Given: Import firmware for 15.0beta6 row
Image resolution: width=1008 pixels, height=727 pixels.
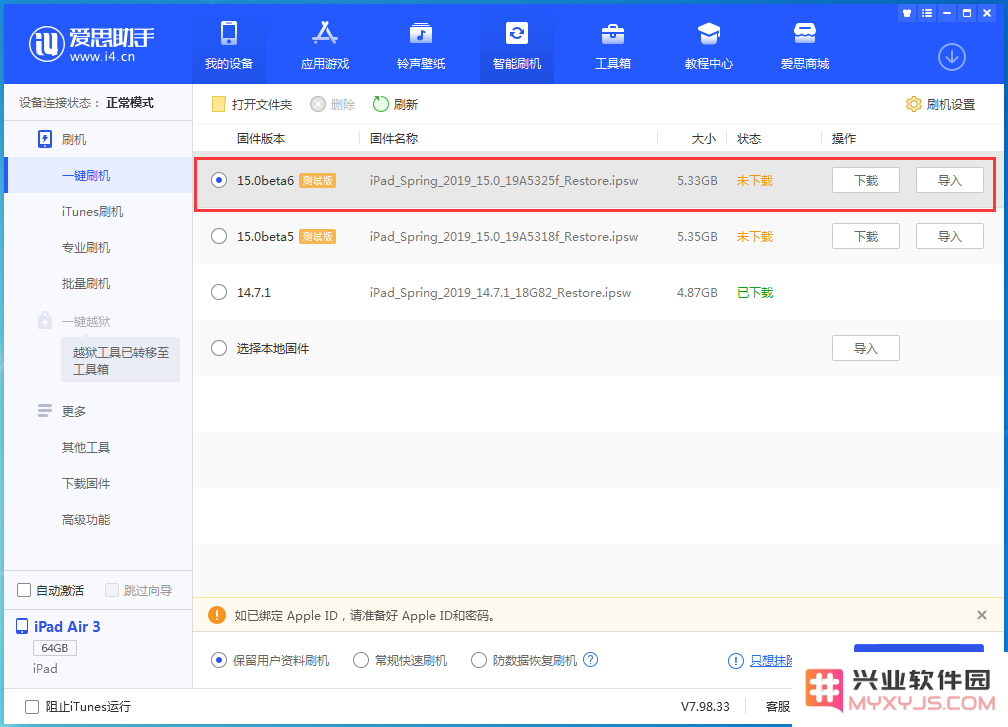Looking at the screenshot, I should click(950, 181).
